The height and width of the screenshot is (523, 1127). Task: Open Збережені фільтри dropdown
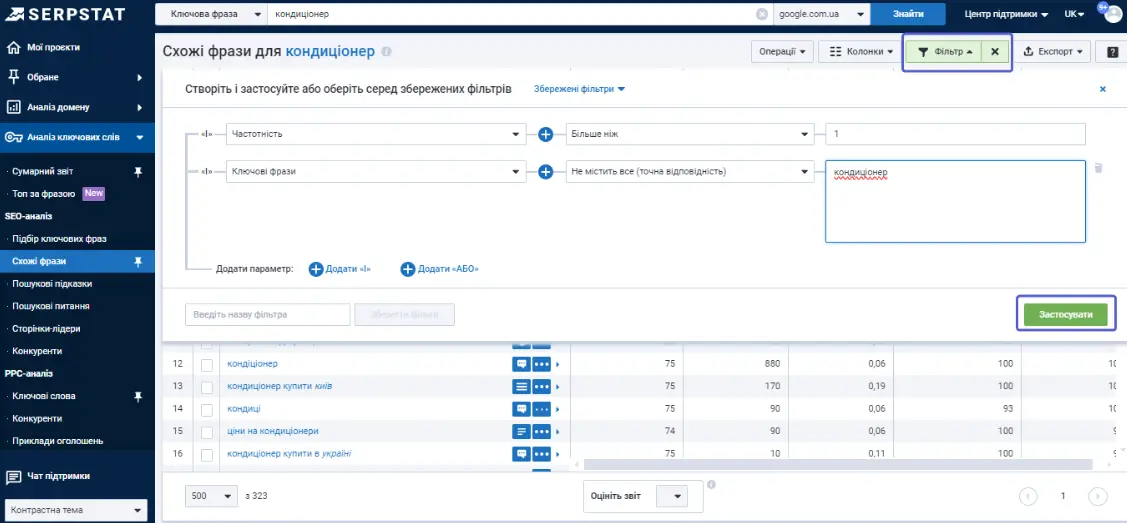coord(579,89)
